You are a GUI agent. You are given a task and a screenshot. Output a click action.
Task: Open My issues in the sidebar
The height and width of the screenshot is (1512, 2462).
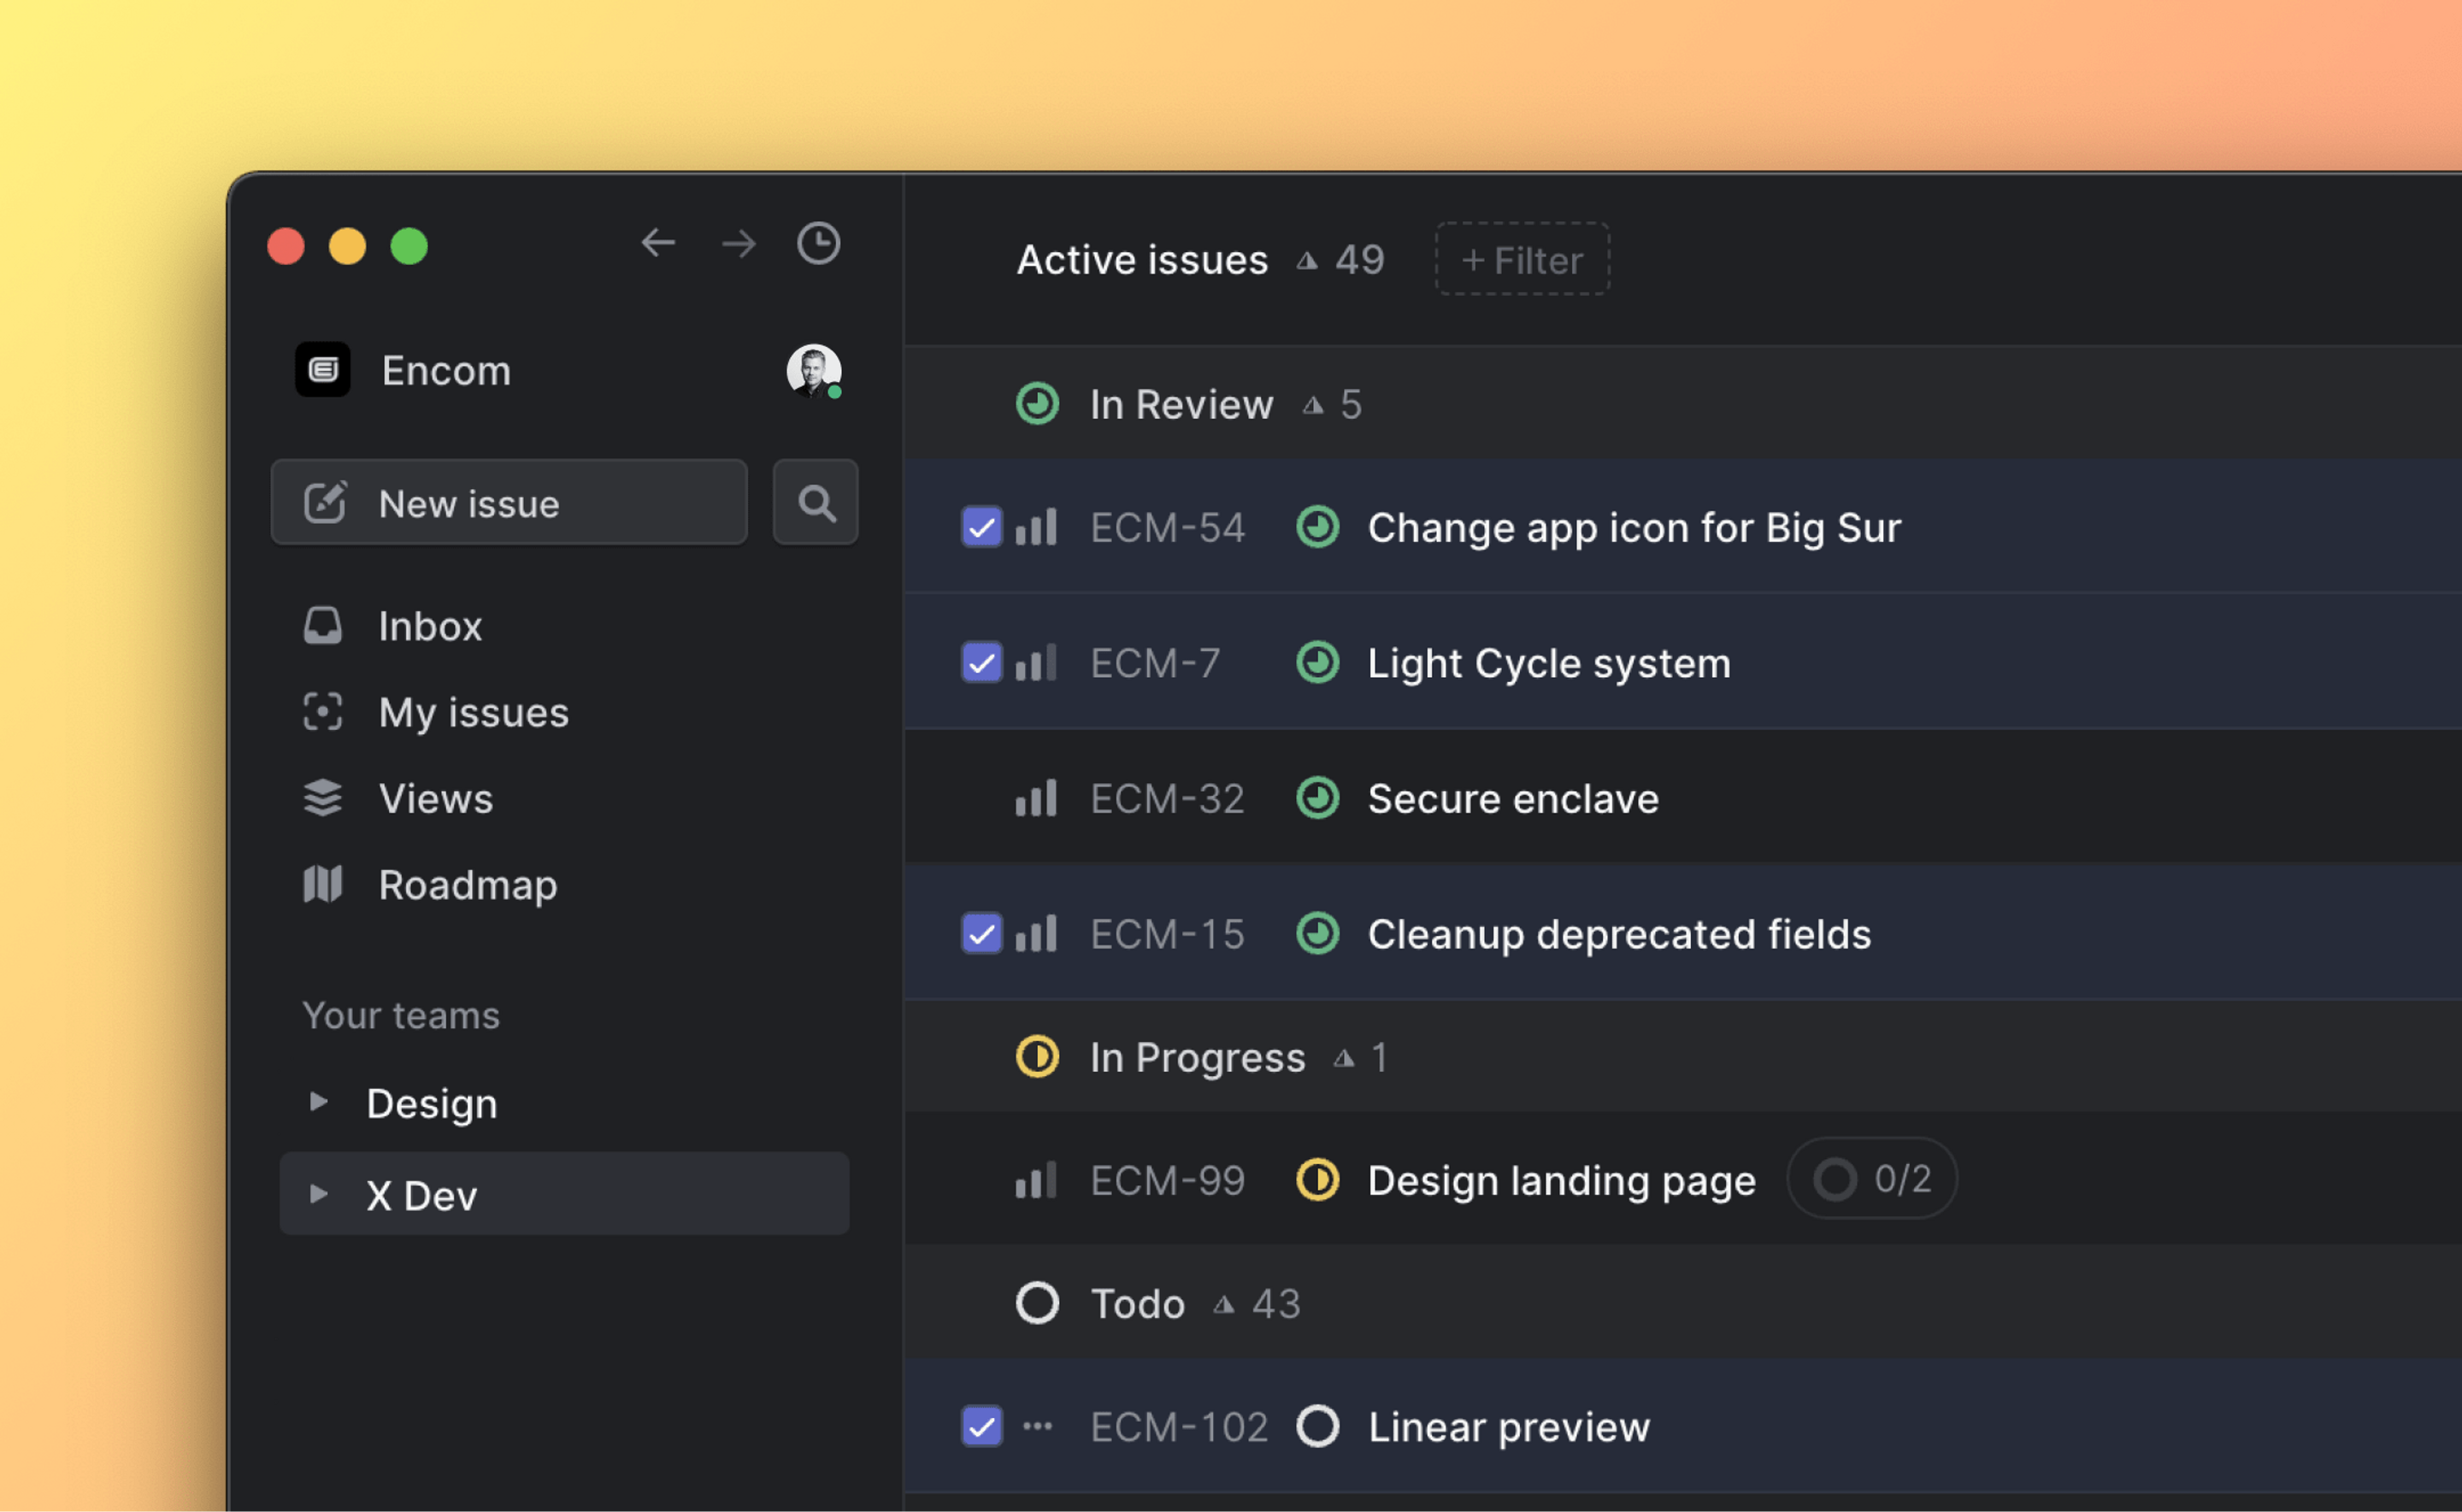(474, 713)
